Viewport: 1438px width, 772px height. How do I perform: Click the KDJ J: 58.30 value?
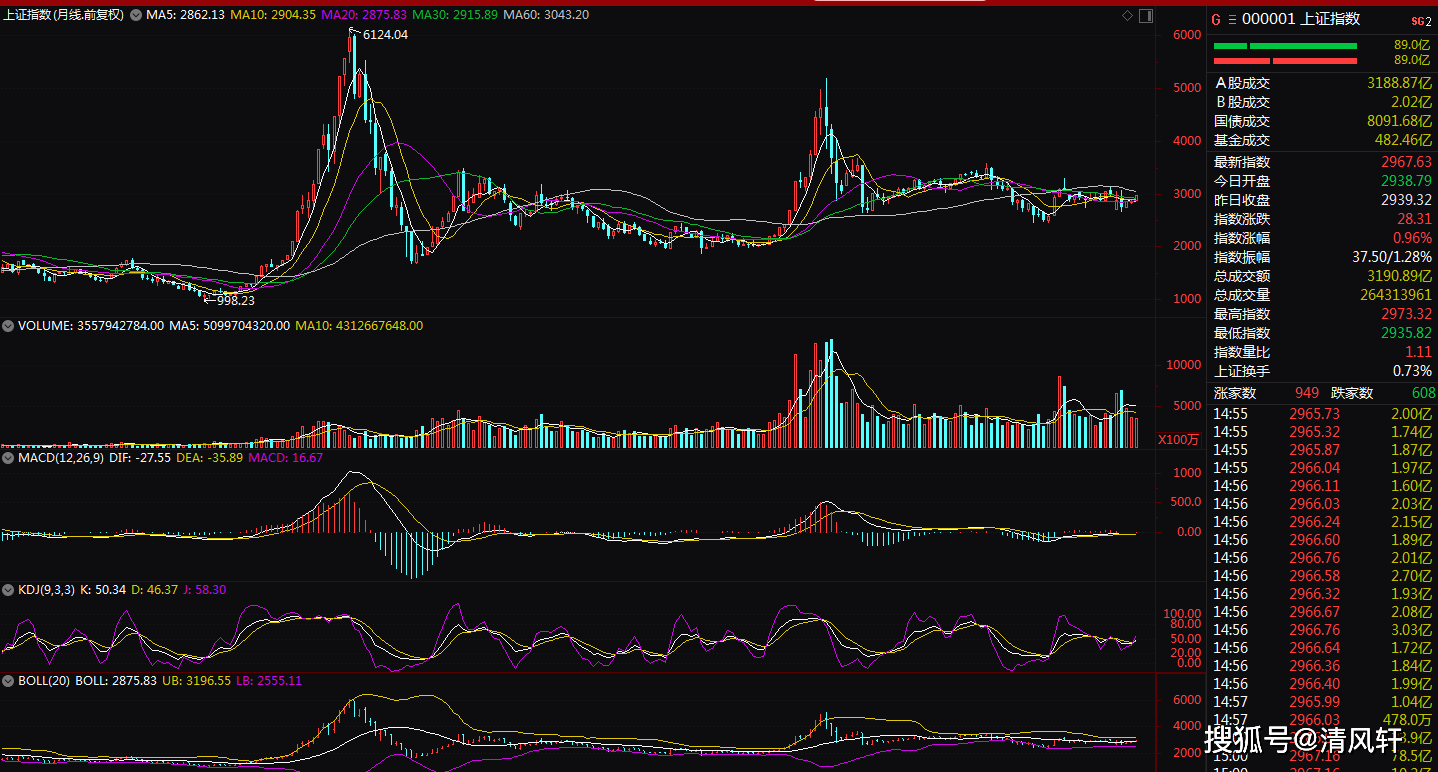pyautogui.click(x=207, y=590)
